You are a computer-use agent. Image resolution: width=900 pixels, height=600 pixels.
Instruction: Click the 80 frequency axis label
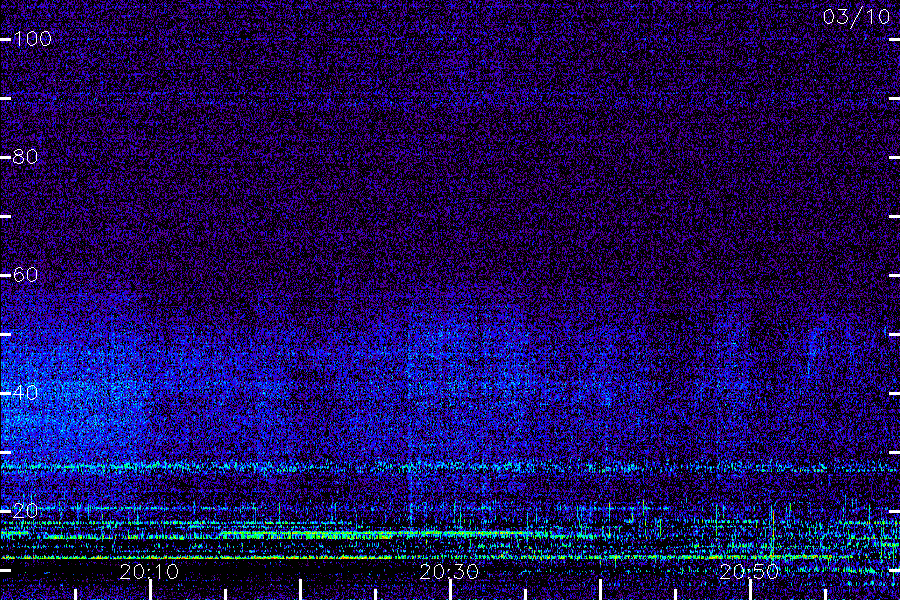(x=25, y=157)
